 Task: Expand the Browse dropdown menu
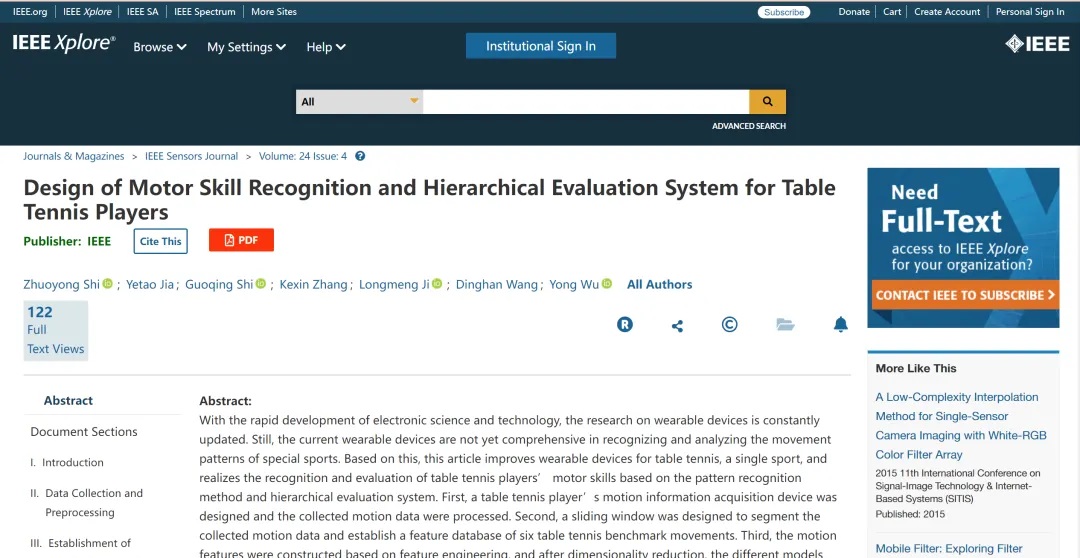(x=160, y=47)
